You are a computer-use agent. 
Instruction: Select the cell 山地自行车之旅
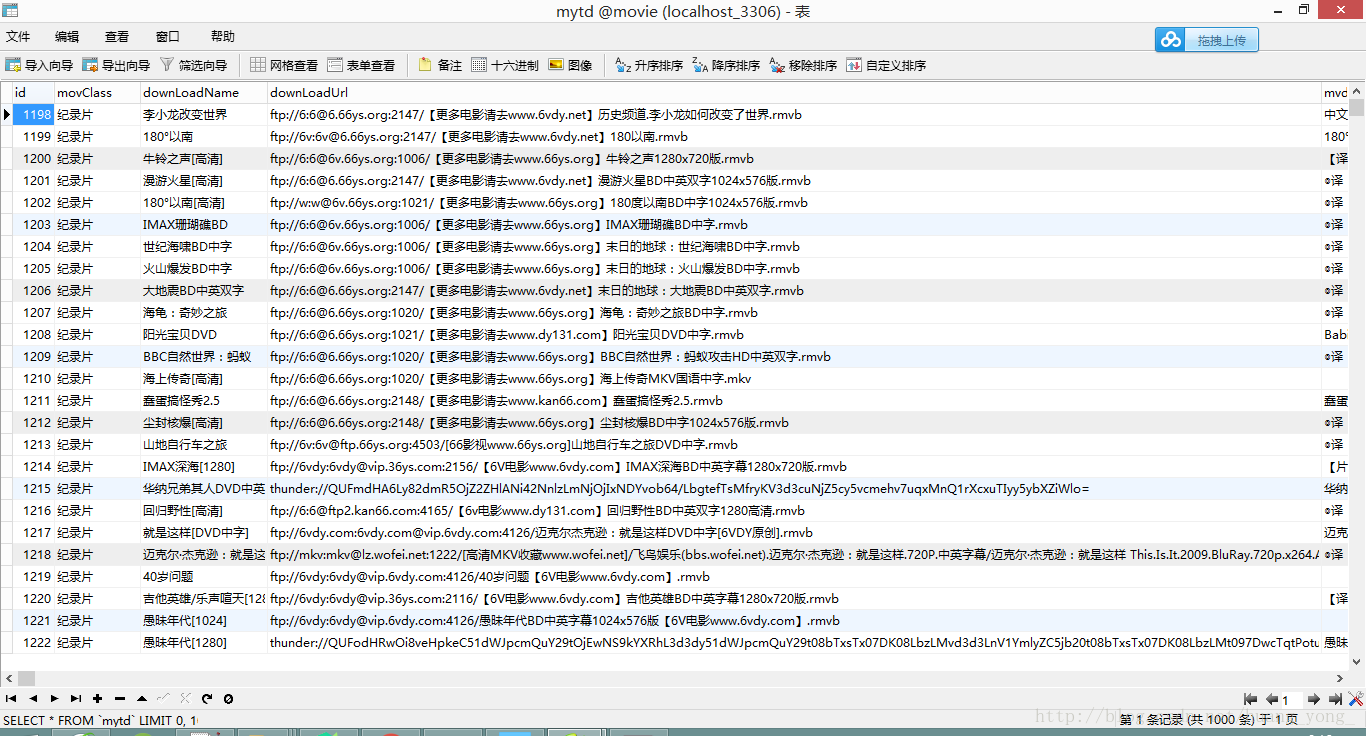[204, 444]
